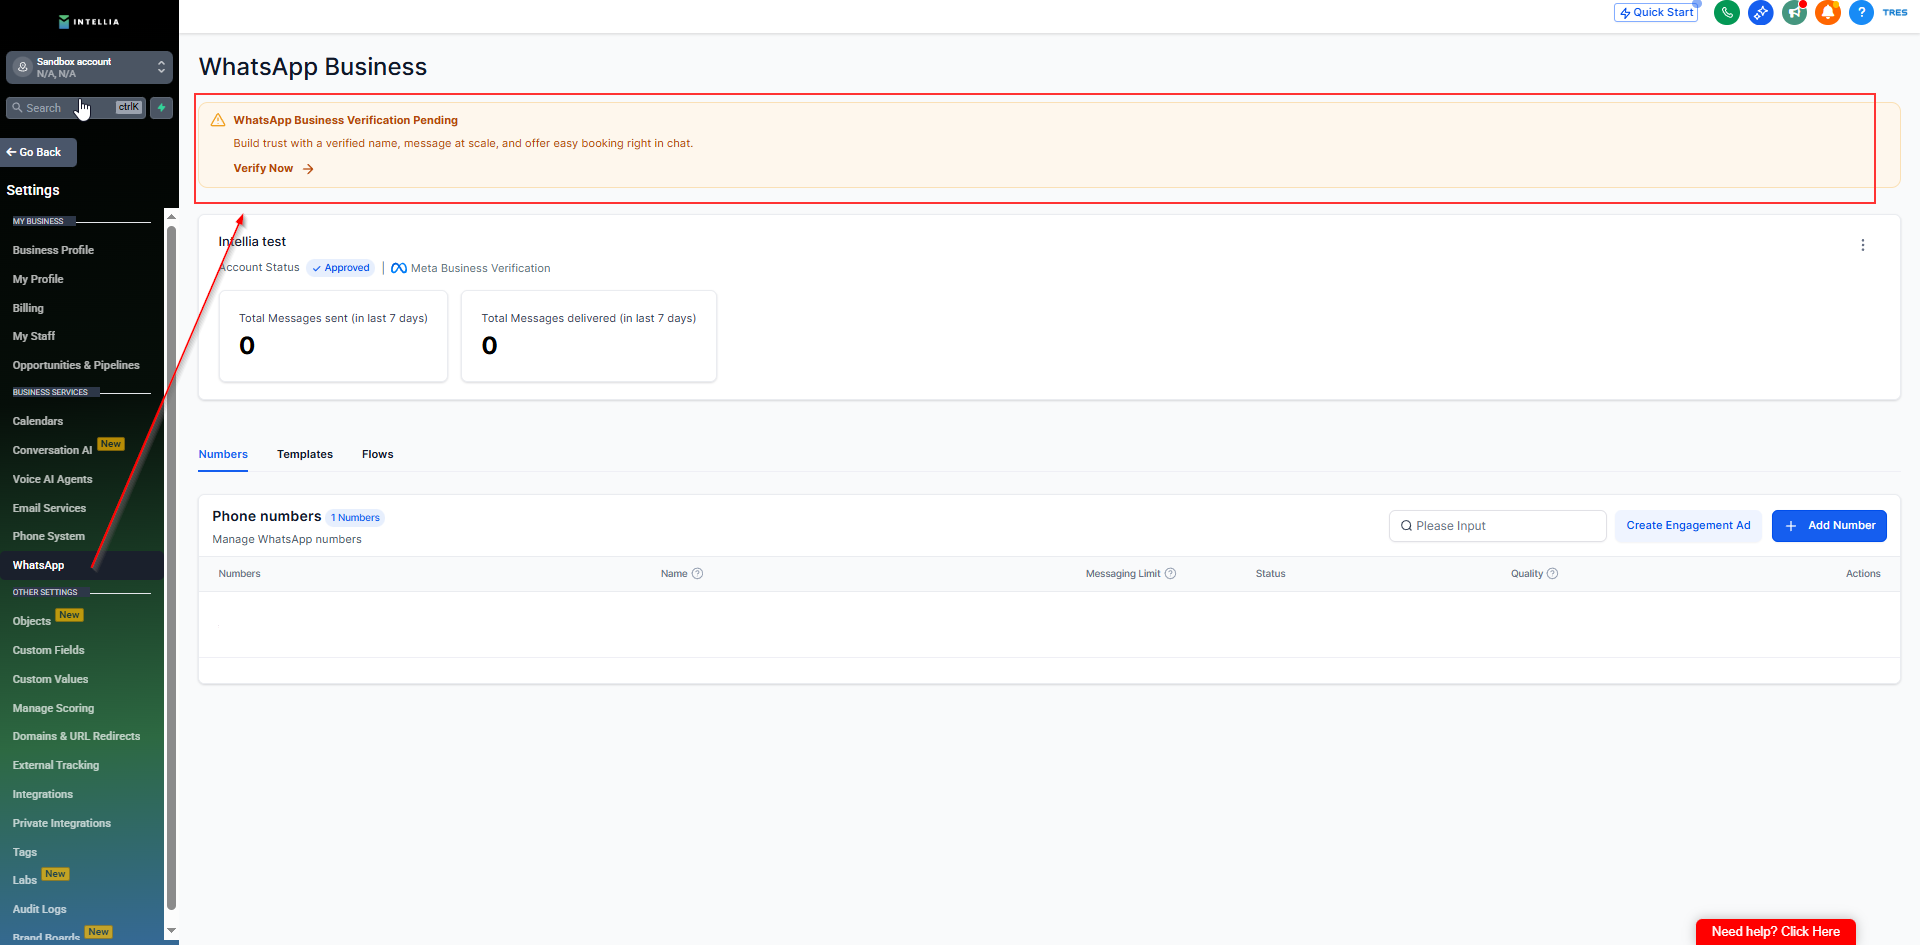
Task: Open External Tracking settings
Action: [56, 765]
